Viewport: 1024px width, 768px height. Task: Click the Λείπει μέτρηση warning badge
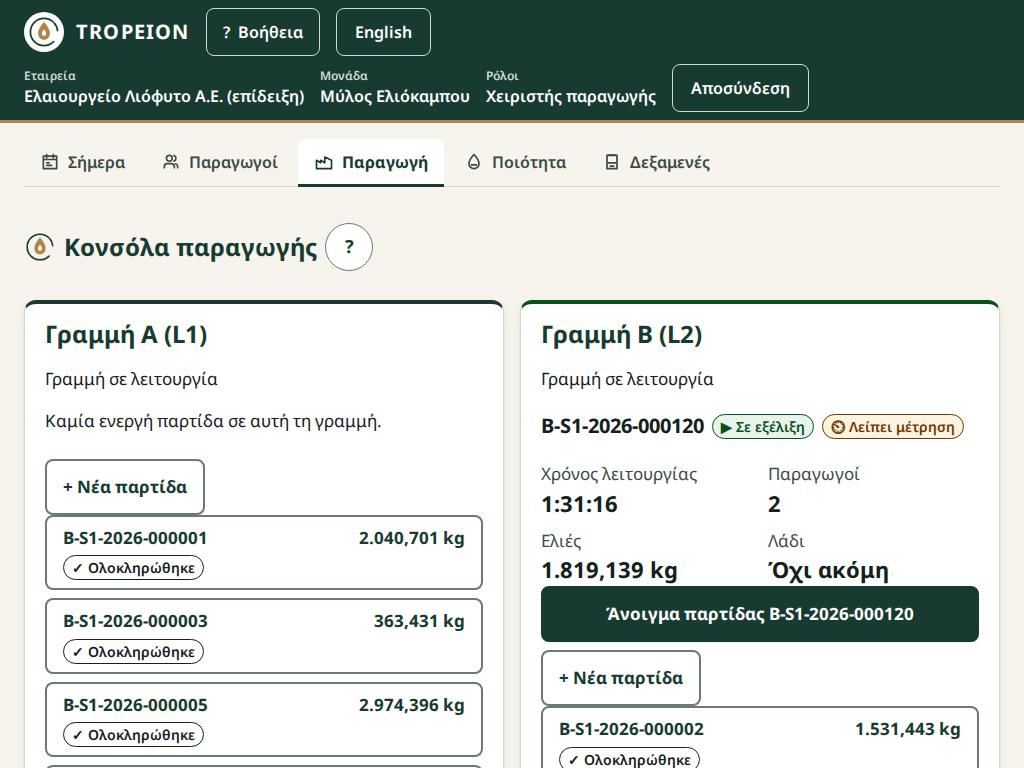(893, 427)
